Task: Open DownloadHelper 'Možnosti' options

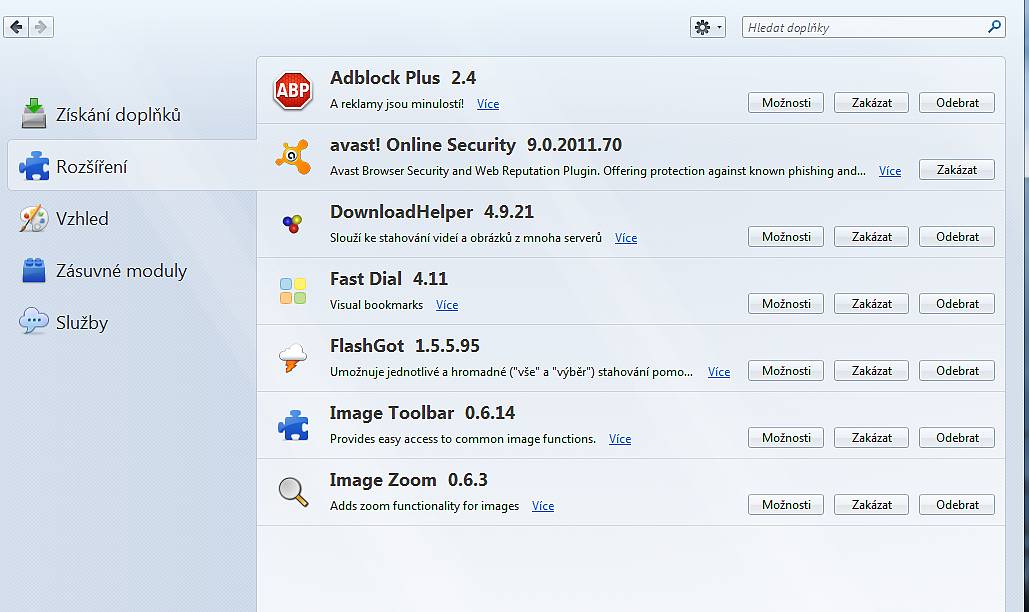Action: [786, 236]
